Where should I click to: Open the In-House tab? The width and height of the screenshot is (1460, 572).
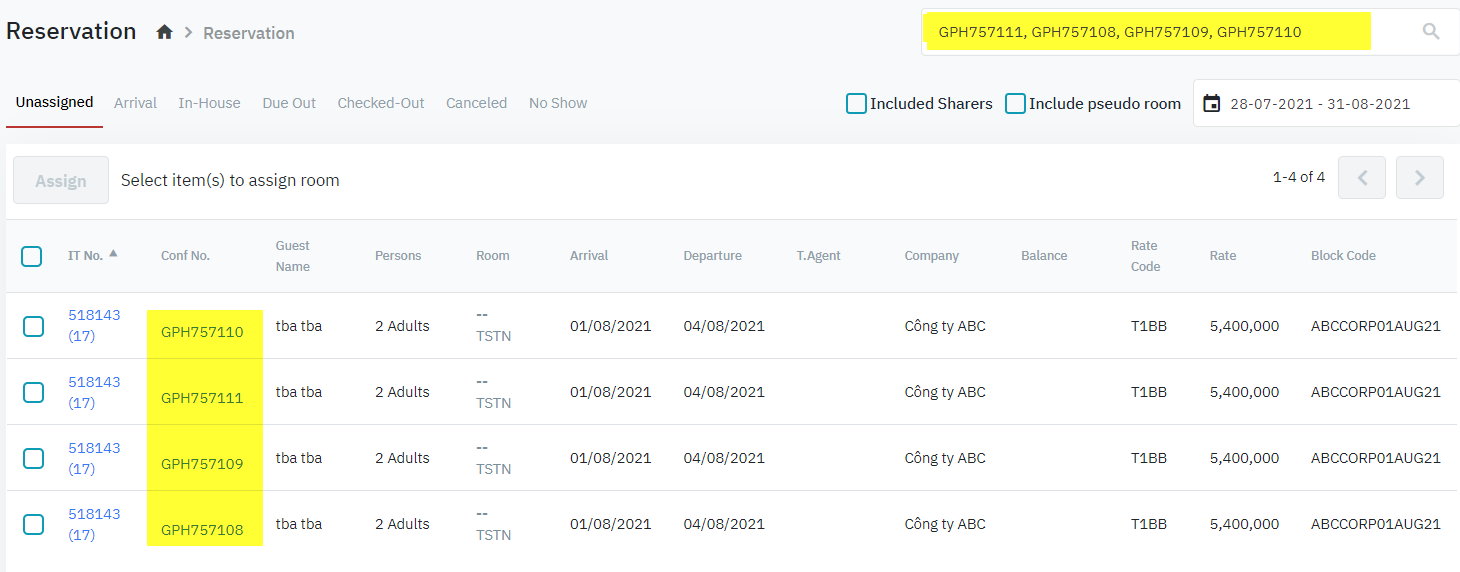pos(209,103)
